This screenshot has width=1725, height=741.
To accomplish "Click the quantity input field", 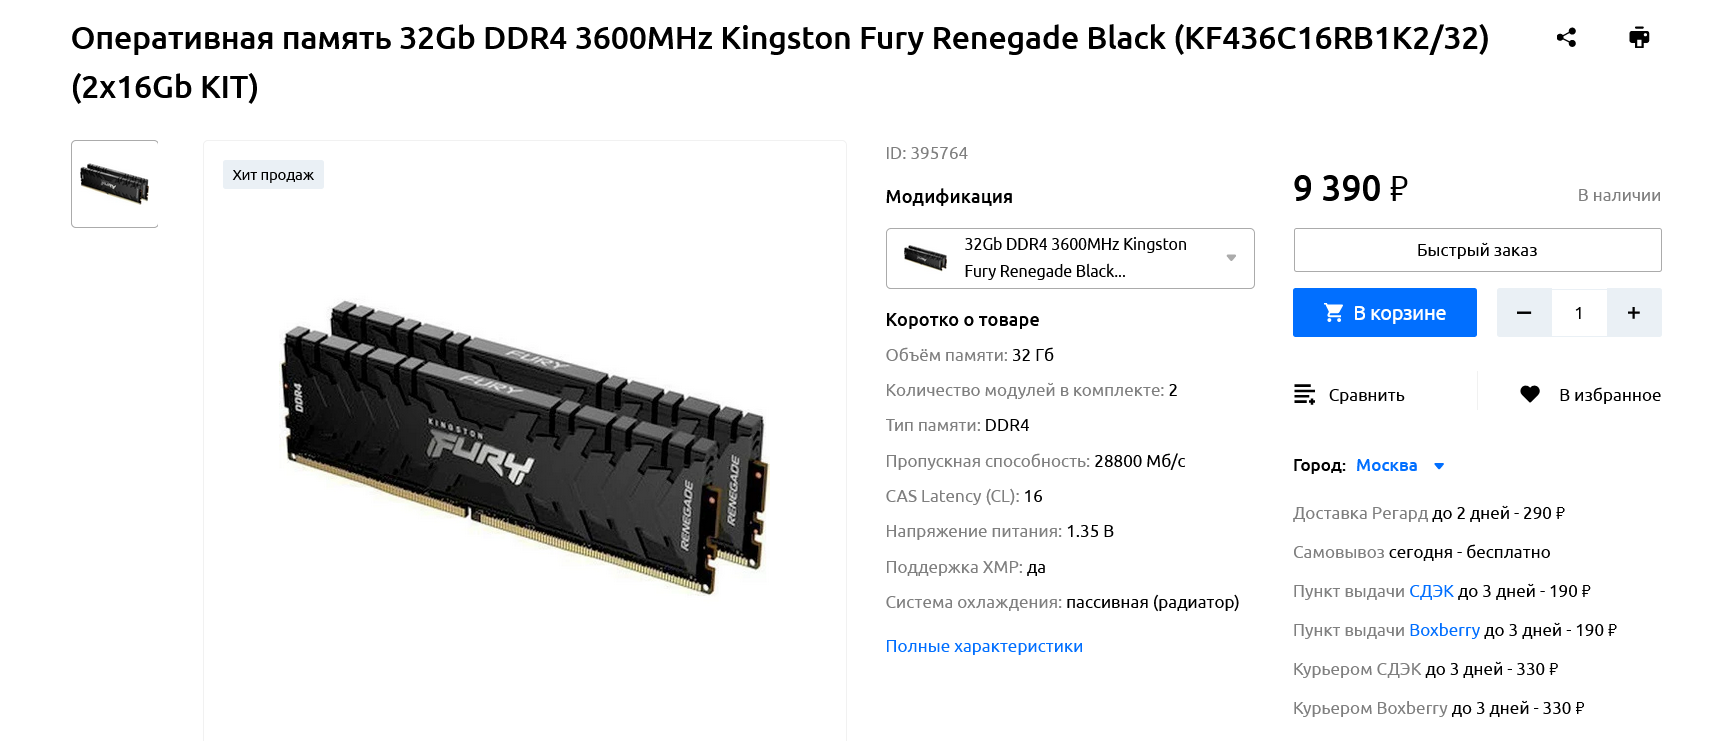I will click(1579, 313).
